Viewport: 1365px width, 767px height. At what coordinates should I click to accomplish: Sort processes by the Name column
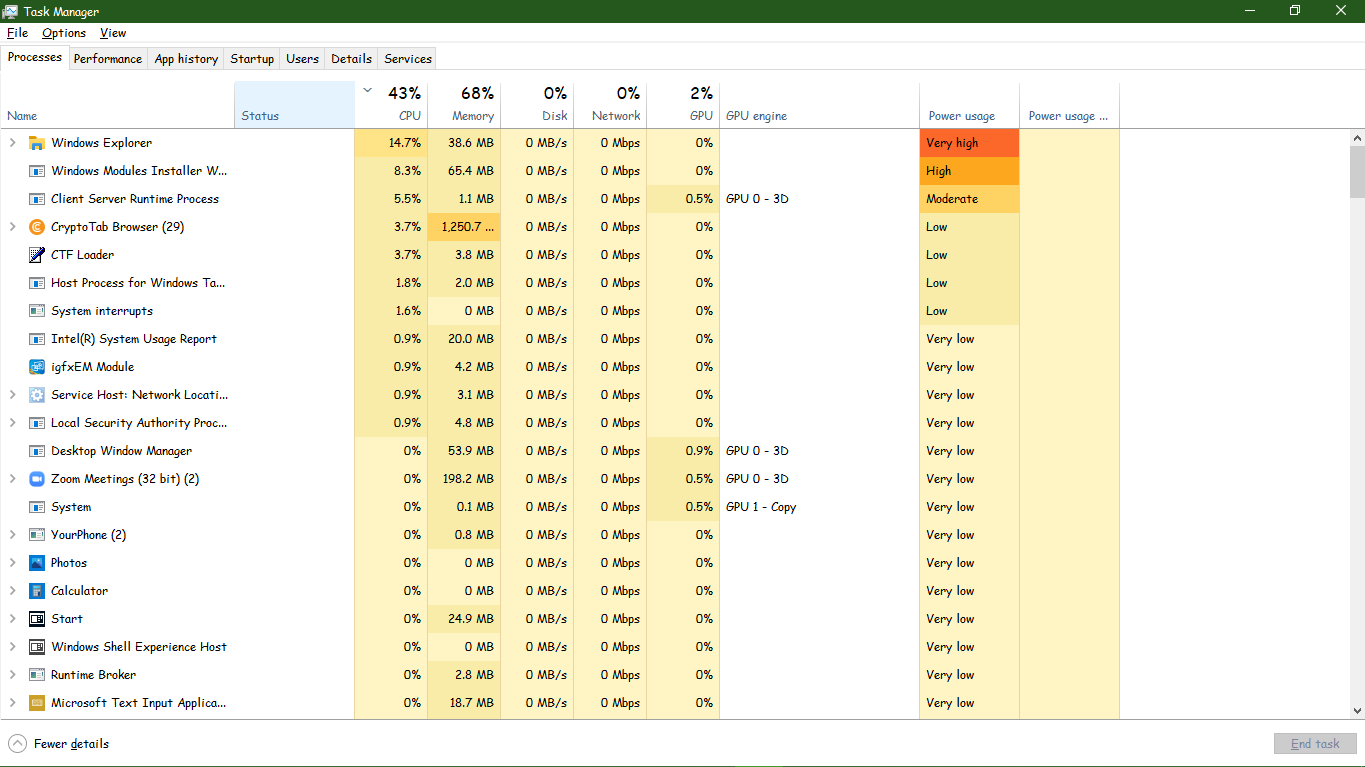117,105
